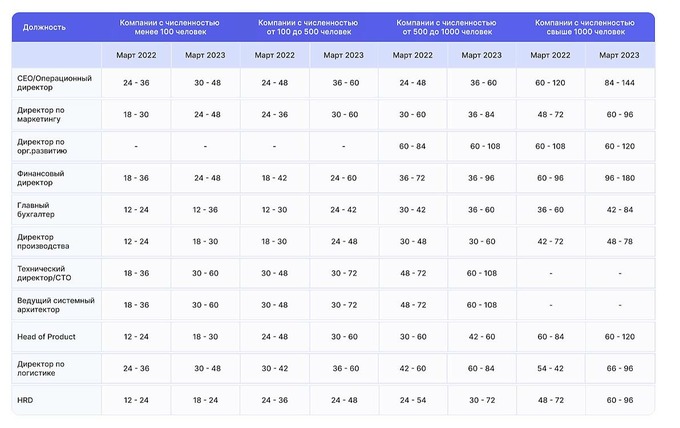Select the "24 - 54" HRD cell
This screenshot has width=680, height=428.
[x=413, y=400]
